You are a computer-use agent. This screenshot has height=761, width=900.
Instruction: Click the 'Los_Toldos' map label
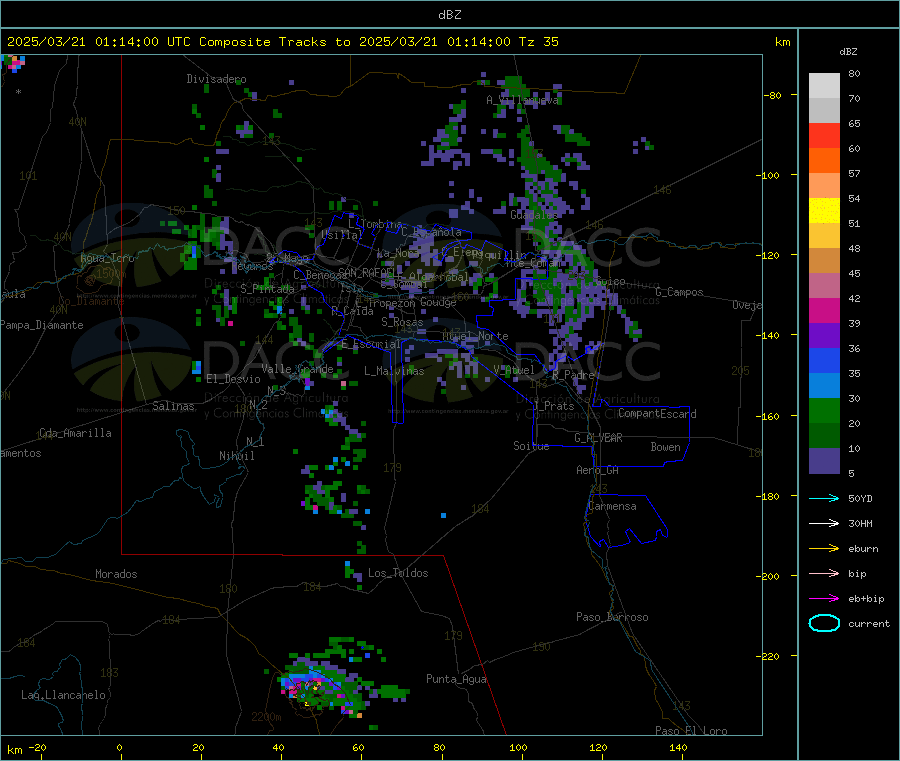pyautogui.click(x=398, y=573)
